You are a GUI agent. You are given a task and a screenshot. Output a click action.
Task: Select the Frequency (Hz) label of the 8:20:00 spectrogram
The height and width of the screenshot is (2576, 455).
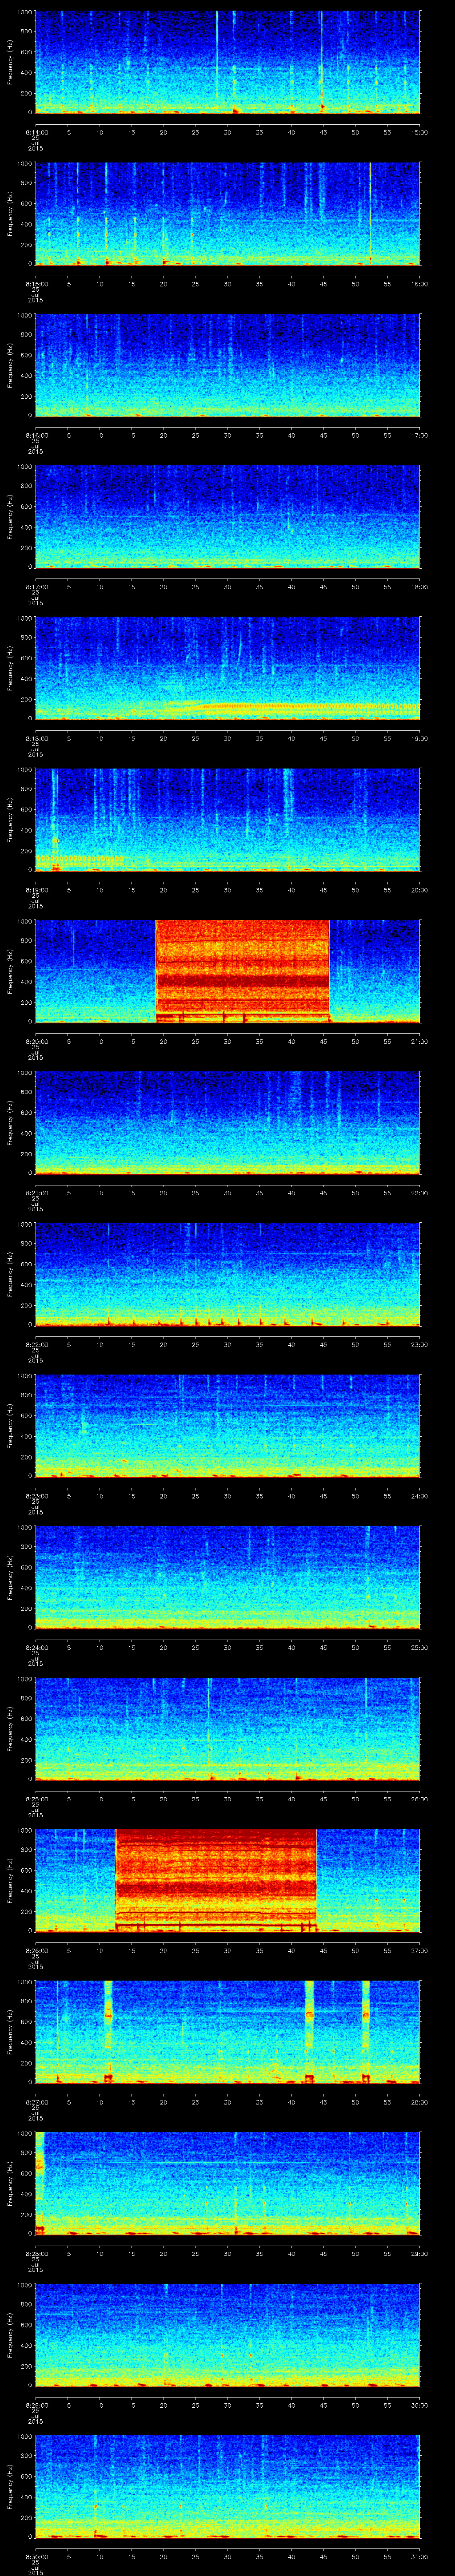click(10, 971)
